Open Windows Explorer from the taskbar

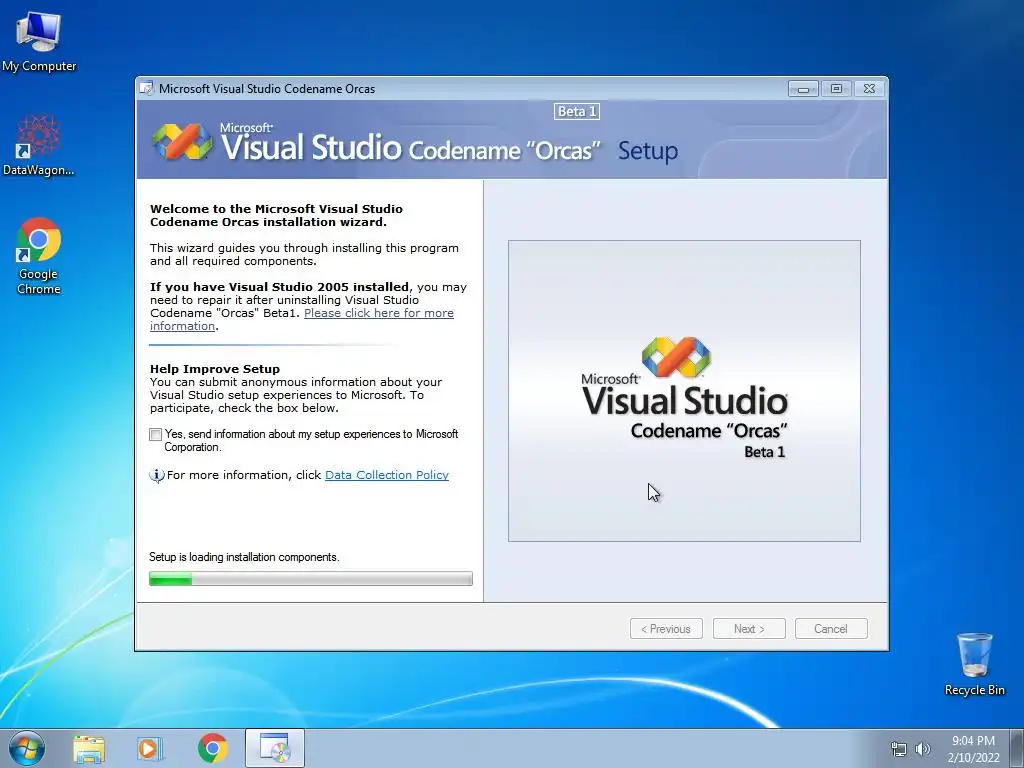coord(89,749)
